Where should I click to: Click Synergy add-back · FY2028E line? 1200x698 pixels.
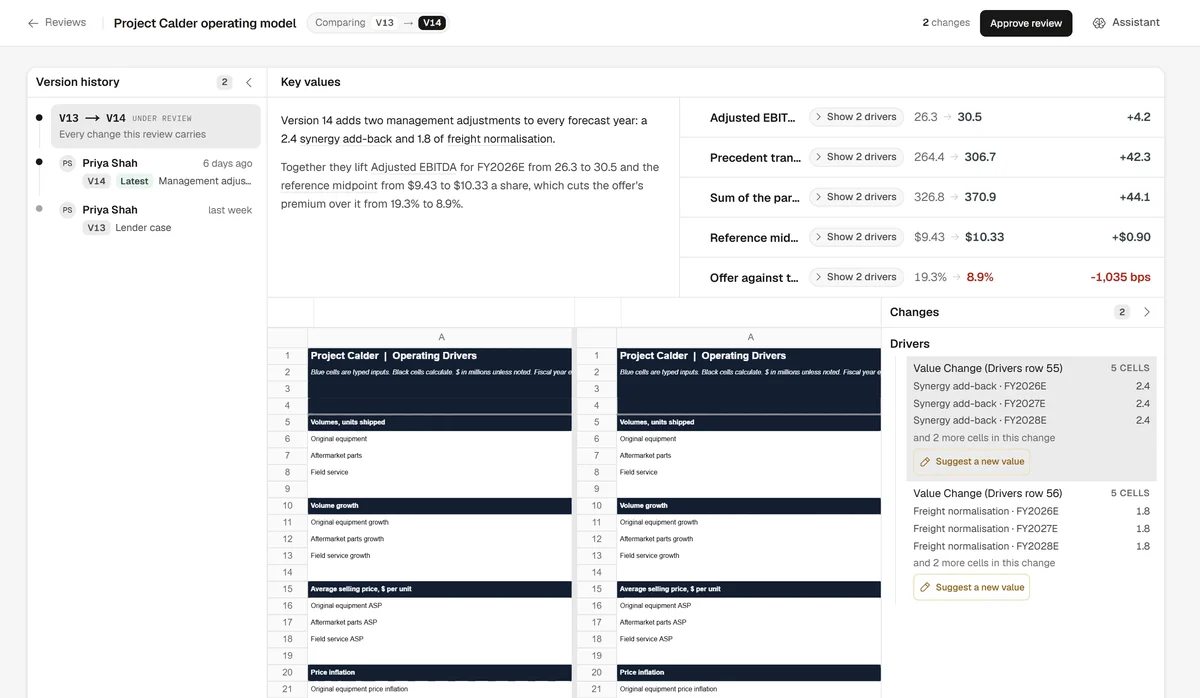(1031, 420)
